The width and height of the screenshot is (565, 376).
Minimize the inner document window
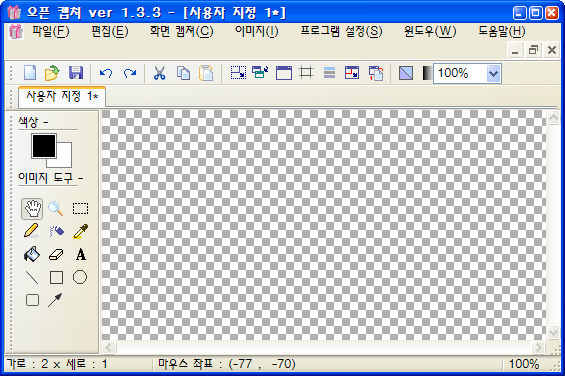point(515,50)
